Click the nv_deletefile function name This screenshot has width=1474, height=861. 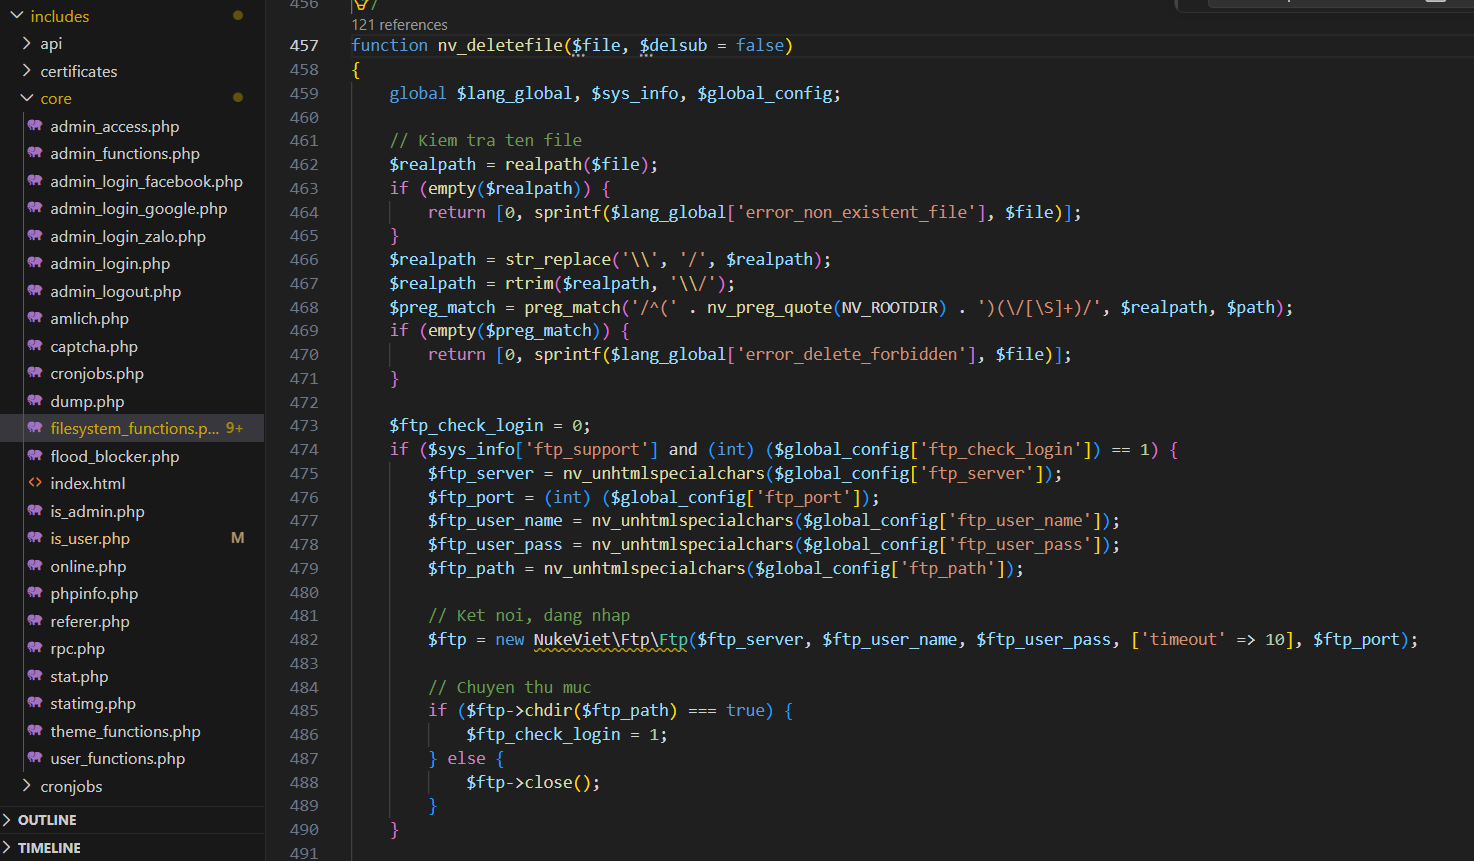click(x=500, y=45)
